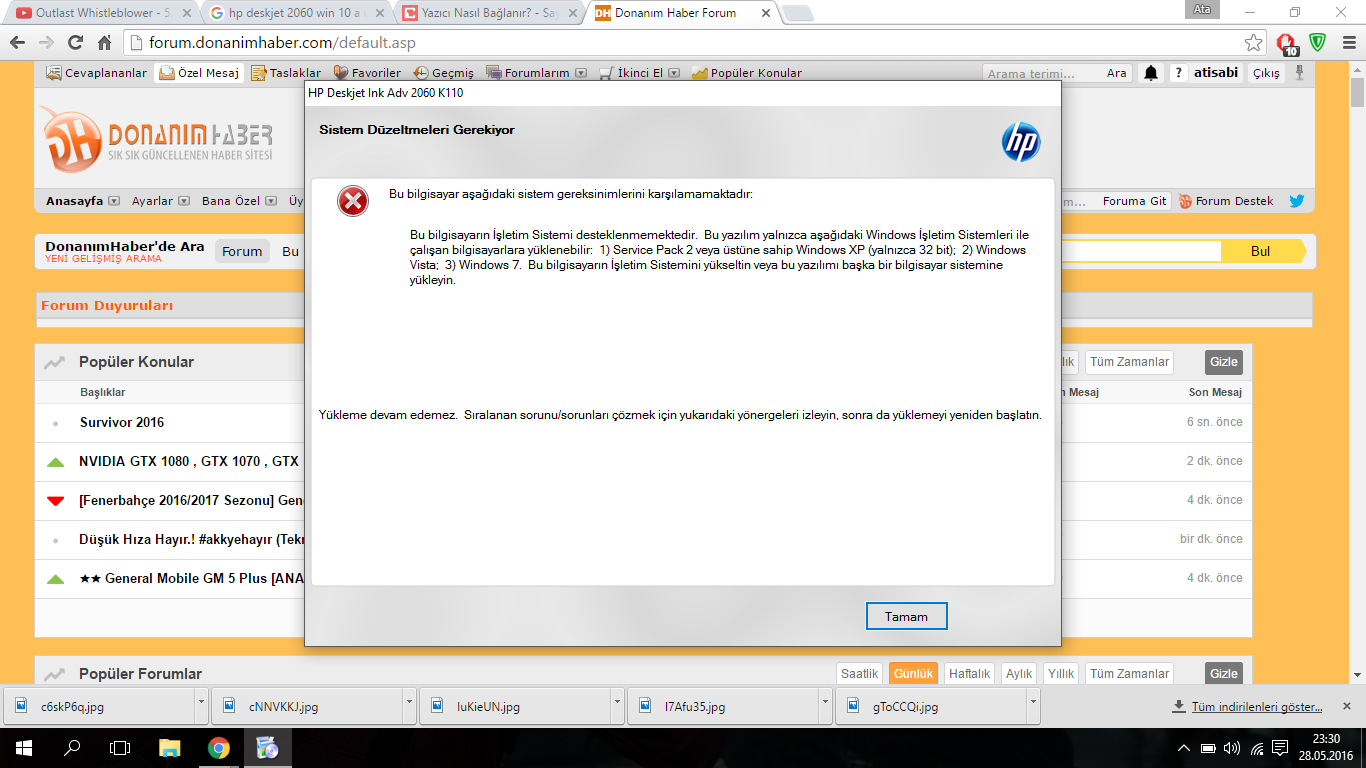Click the Ara search button

1116,73
